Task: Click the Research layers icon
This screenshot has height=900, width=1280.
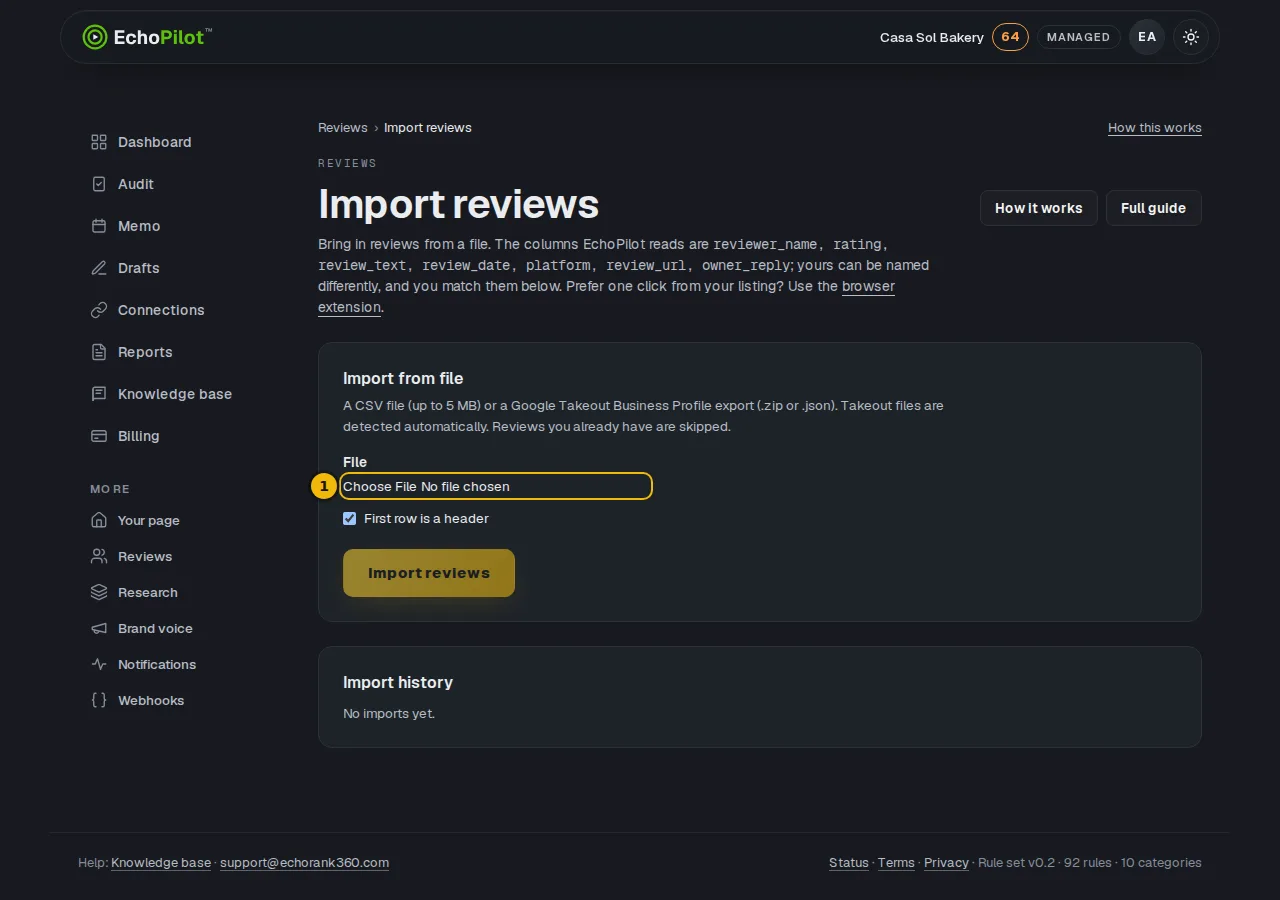Action: (98, 592)
